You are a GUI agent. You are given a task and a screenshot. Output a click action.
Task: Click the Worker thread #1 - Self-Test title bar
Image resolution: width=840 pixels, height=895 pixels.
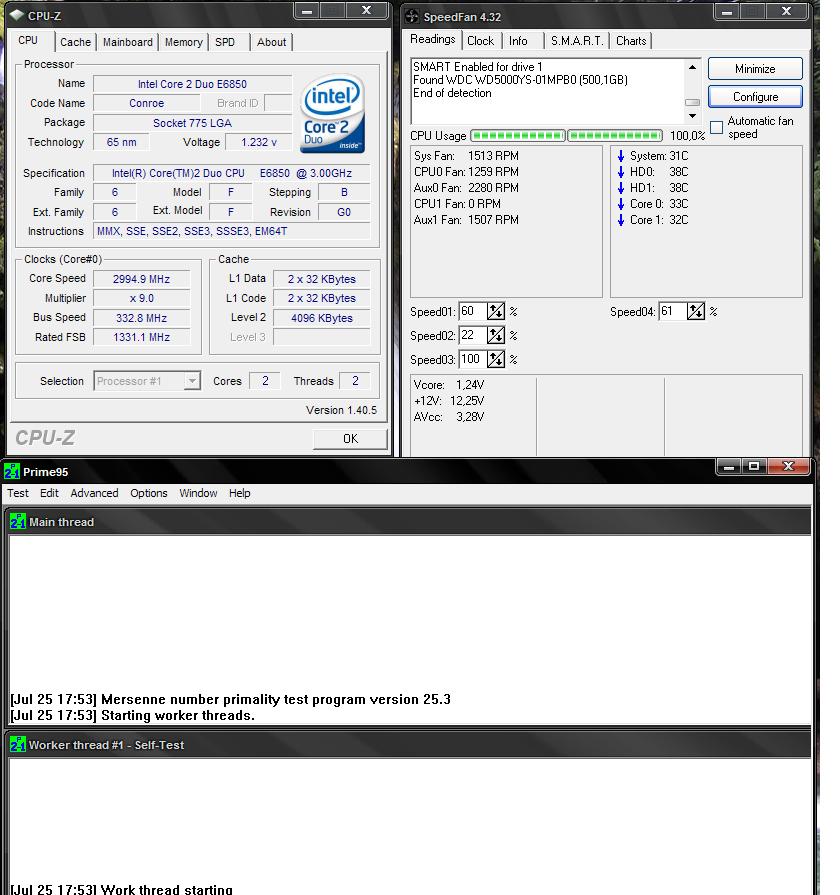410,744
